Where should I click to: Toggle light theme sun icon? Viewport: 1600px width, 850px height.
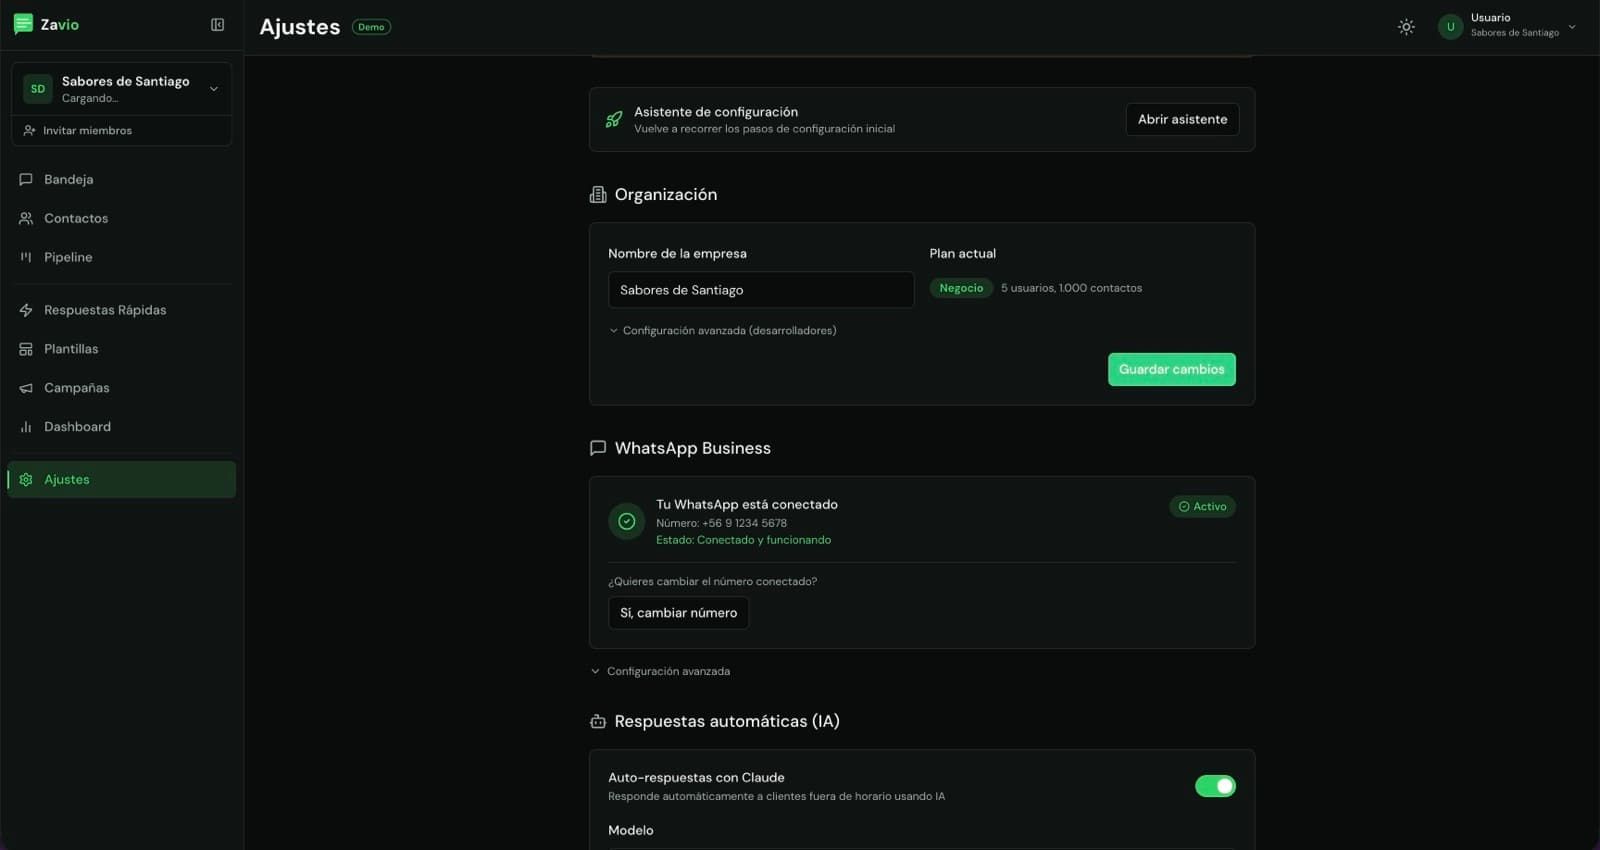click(x=1406, y=27)
